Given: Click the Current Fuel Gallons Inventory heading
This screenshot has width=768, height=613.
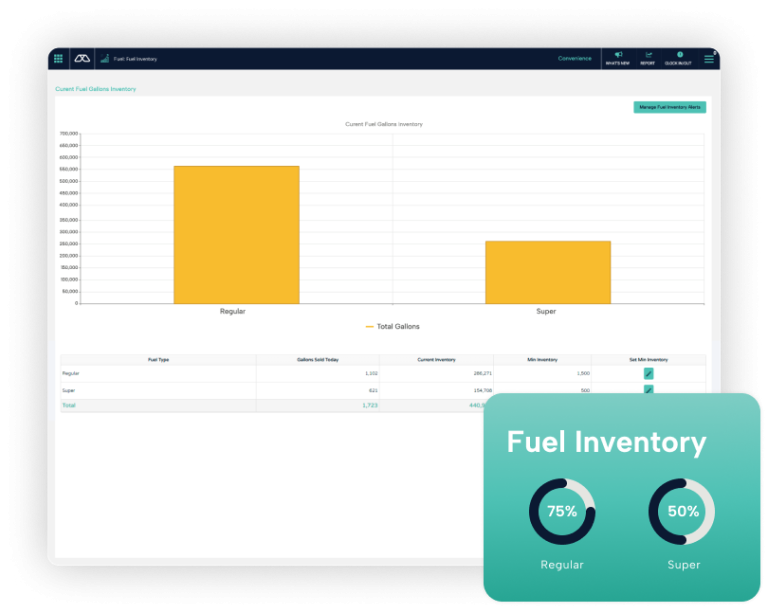Looking at the screenshot, I should pos(96,89).
